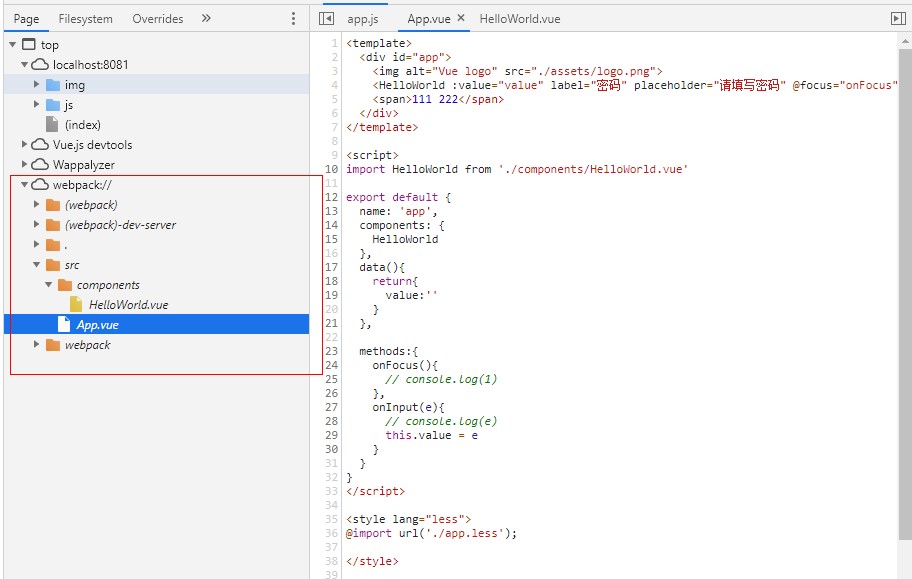This screenshot has height=579, width=912.
Task: Collapse the src folder
Action: [x=36, y=265]
